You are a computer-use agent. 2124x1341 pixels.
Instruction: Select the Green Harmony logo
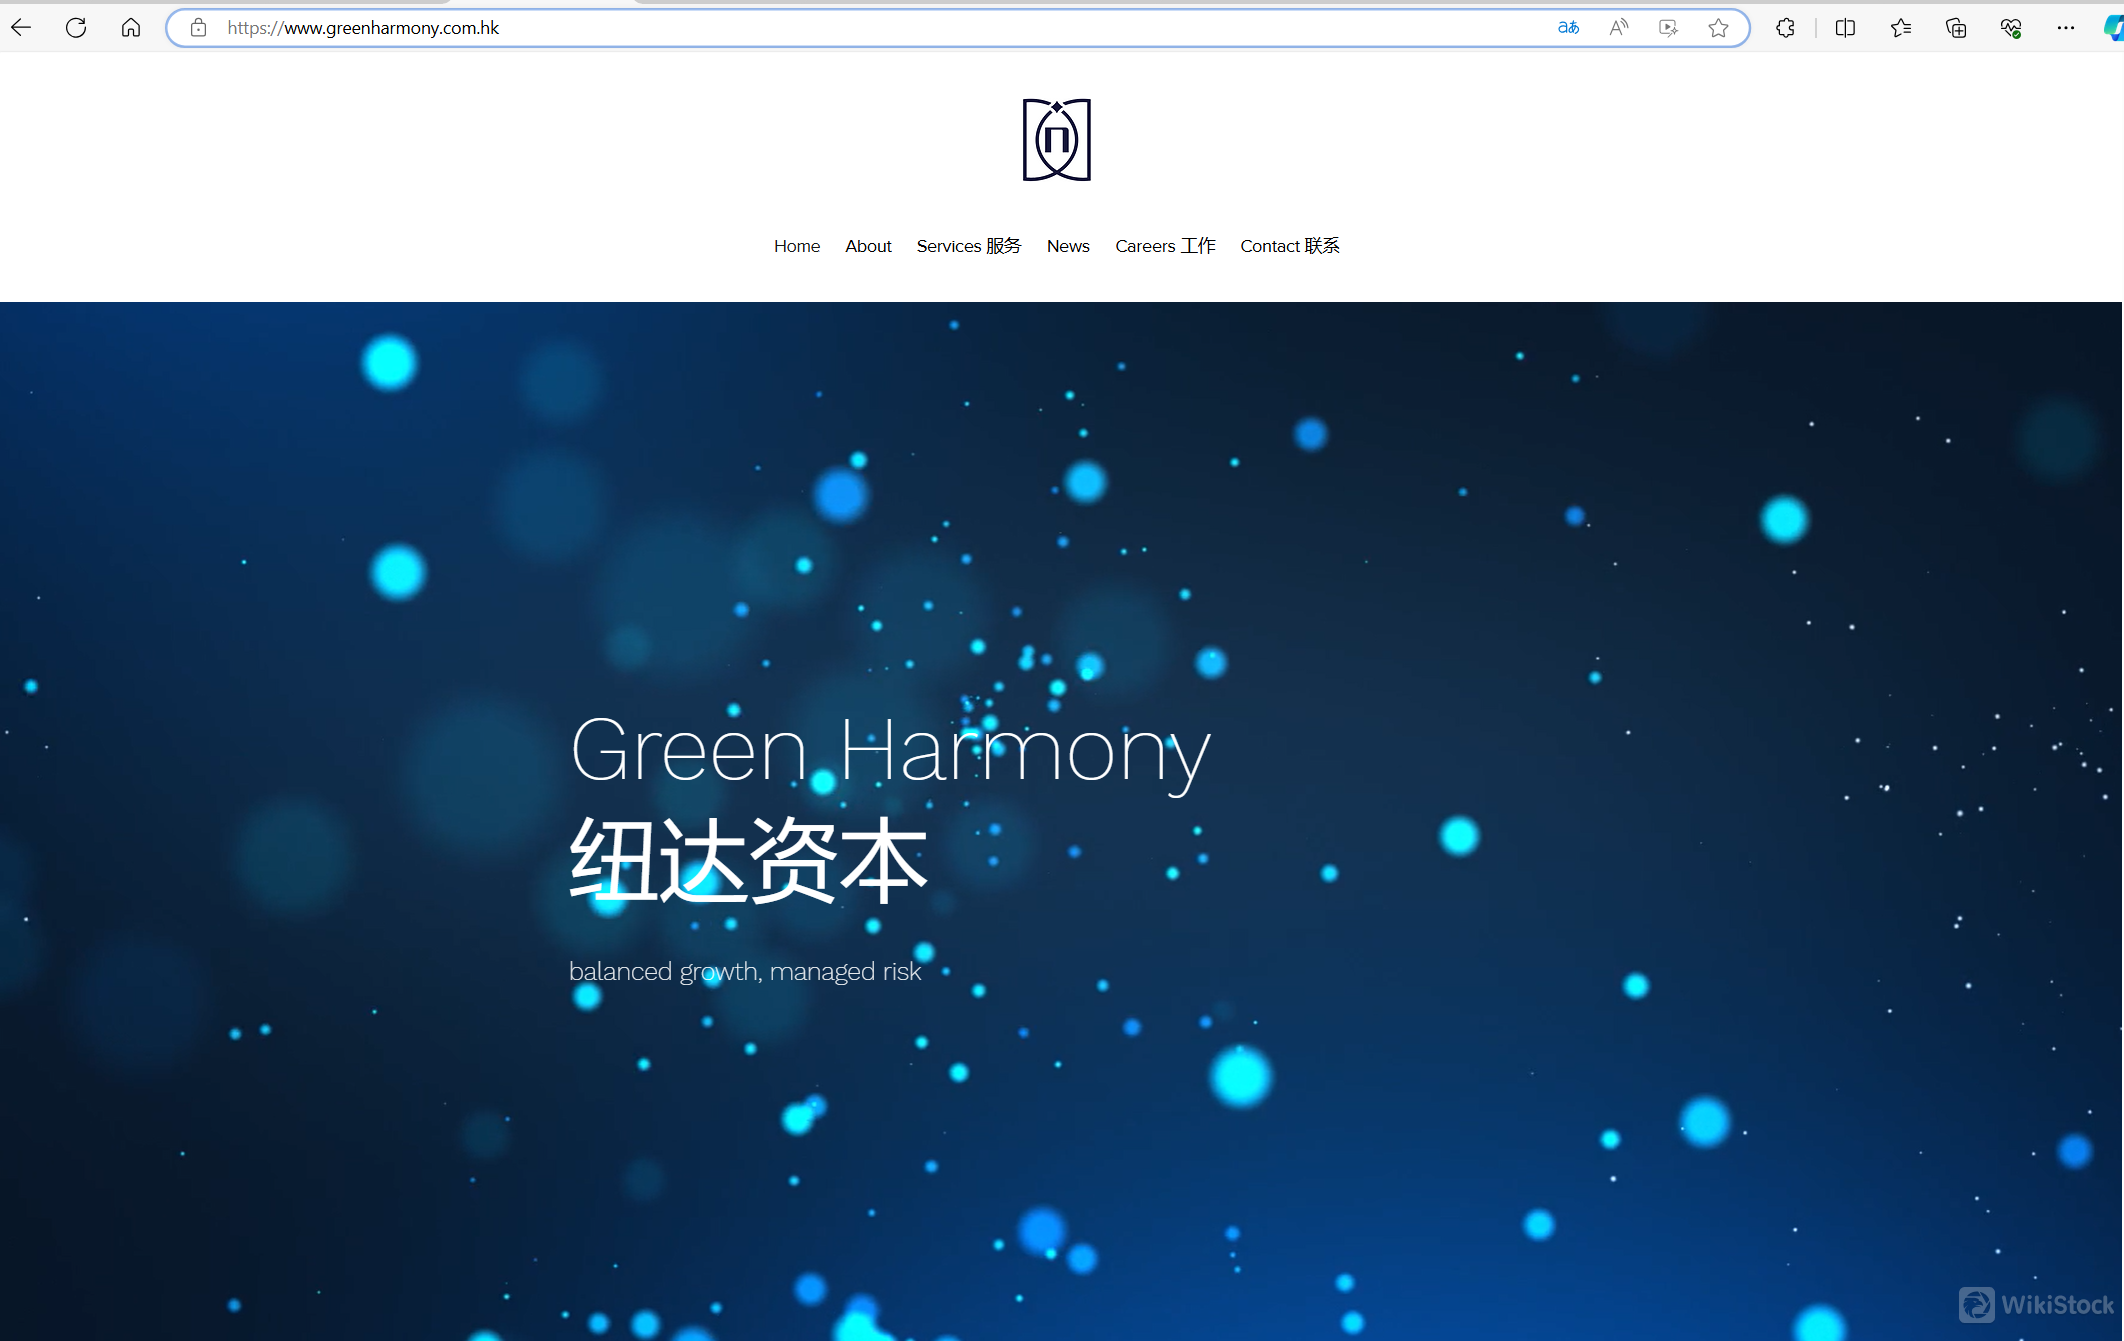(x=1055, y=140)
